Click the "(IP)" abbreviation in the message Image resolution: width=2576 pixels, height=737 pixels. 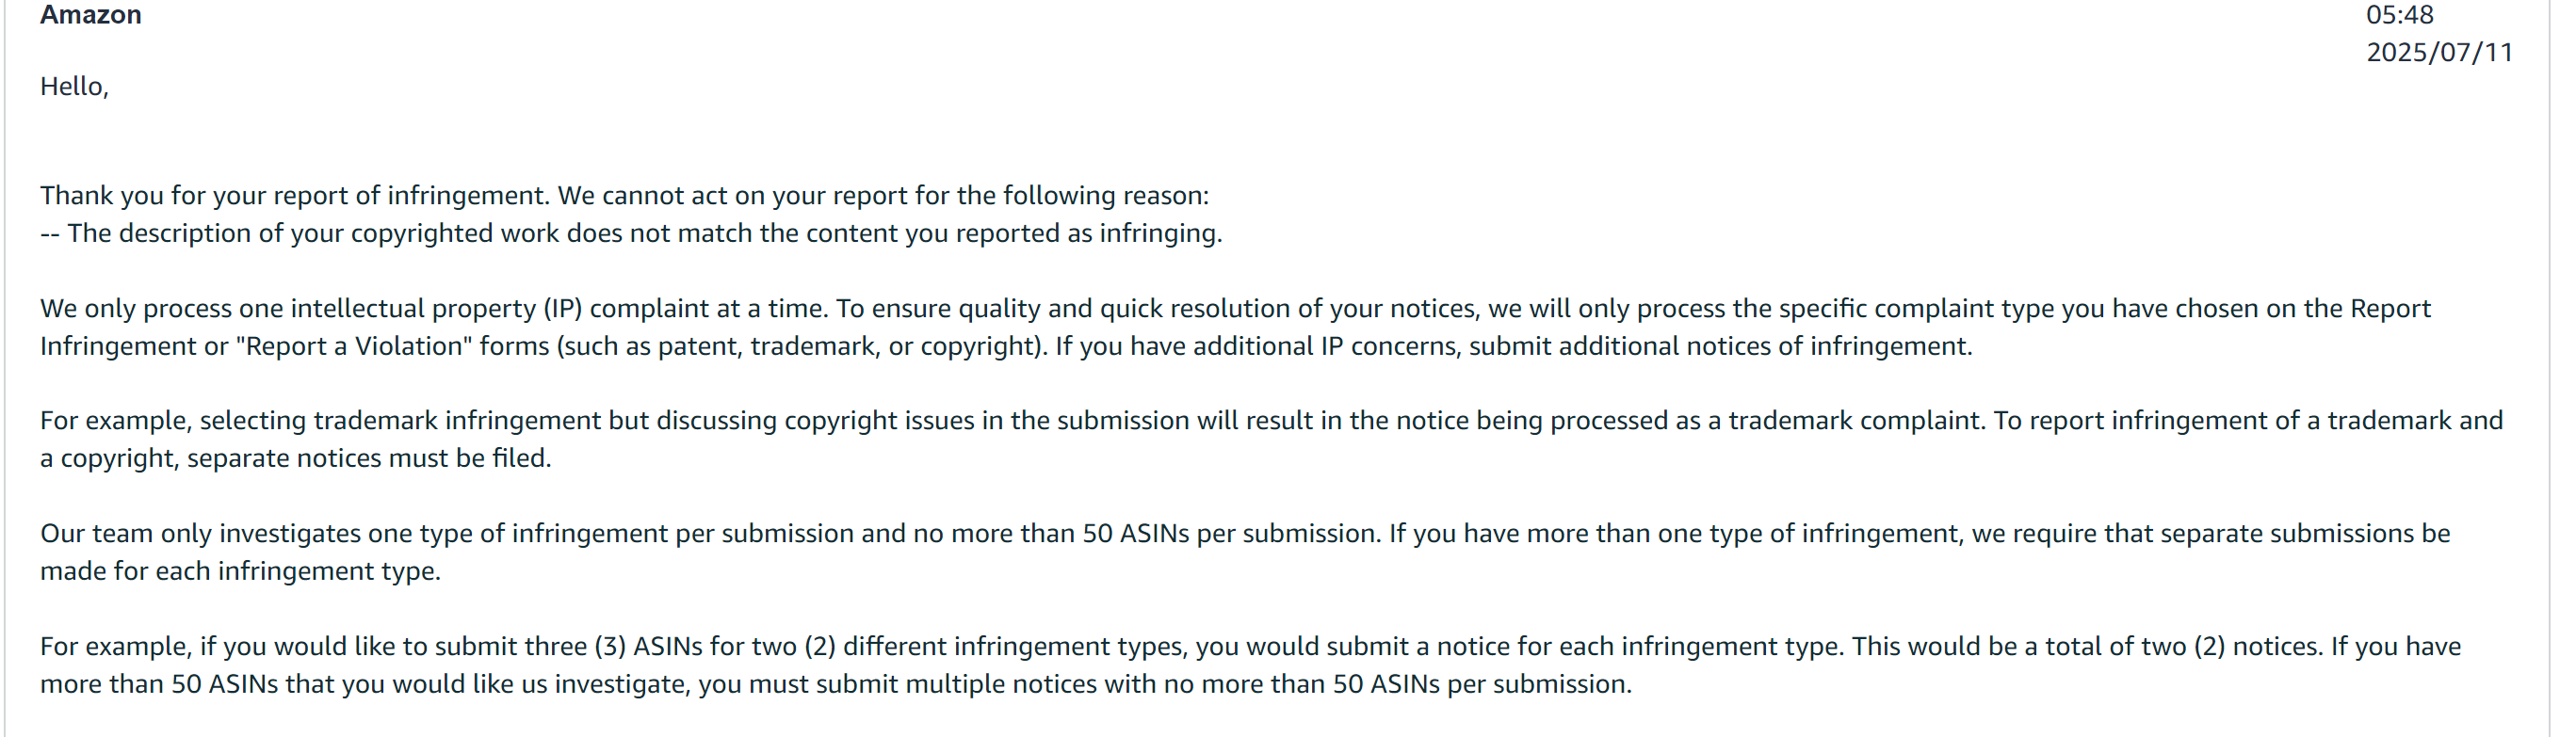click(x=563, y=308)
